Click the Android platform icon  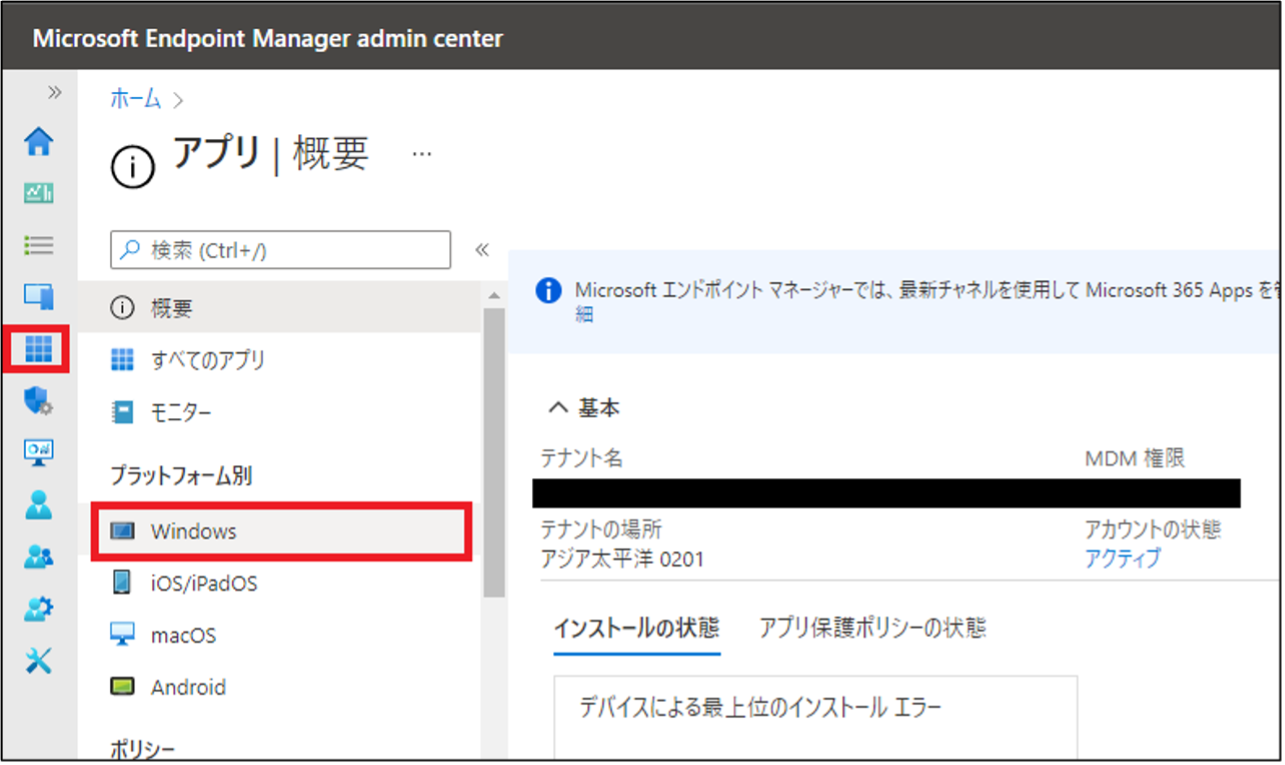[122, 687]
